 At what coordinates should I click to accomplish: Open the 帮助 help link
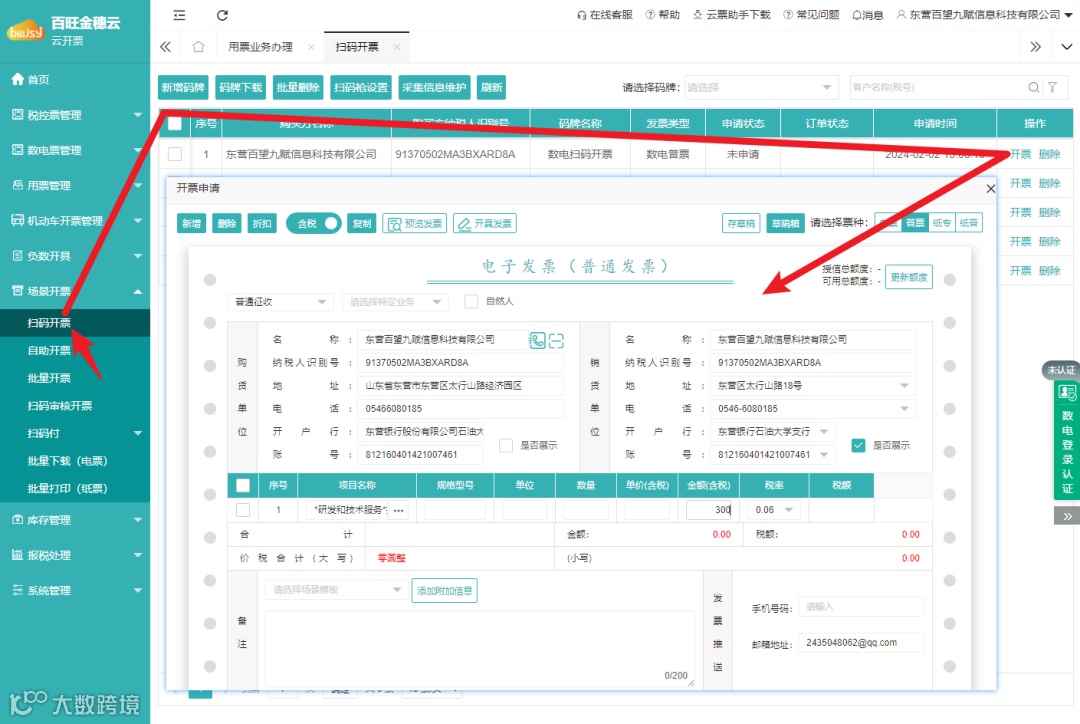pos(663,14)
